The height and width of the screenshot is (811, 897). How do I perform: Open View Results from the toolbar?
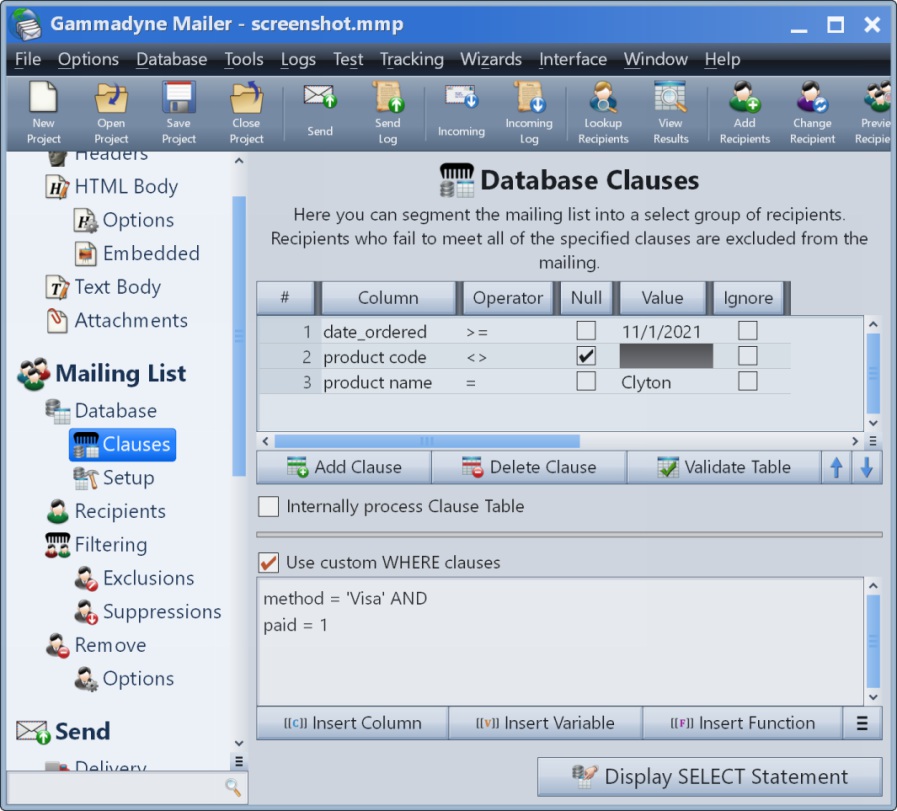point(670,113)
